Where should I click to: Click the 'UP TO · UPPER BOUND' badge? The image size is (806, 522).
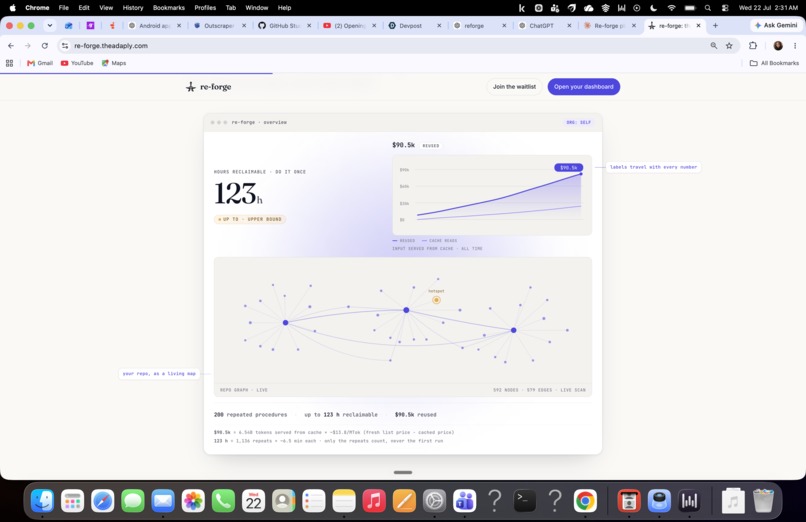tap(250, 219)
